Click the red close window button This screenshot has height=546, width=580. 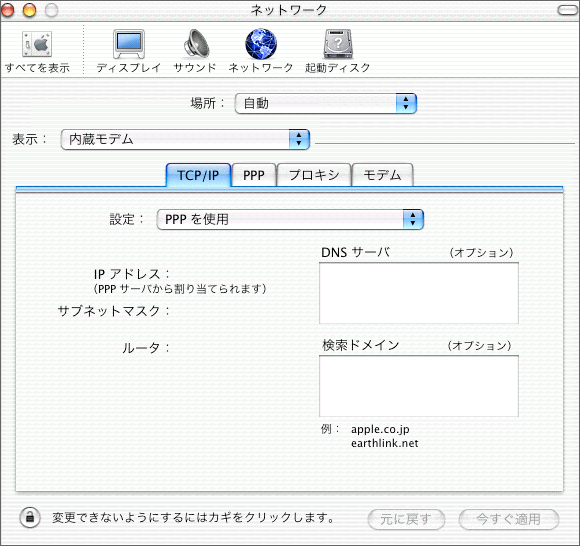7,10
